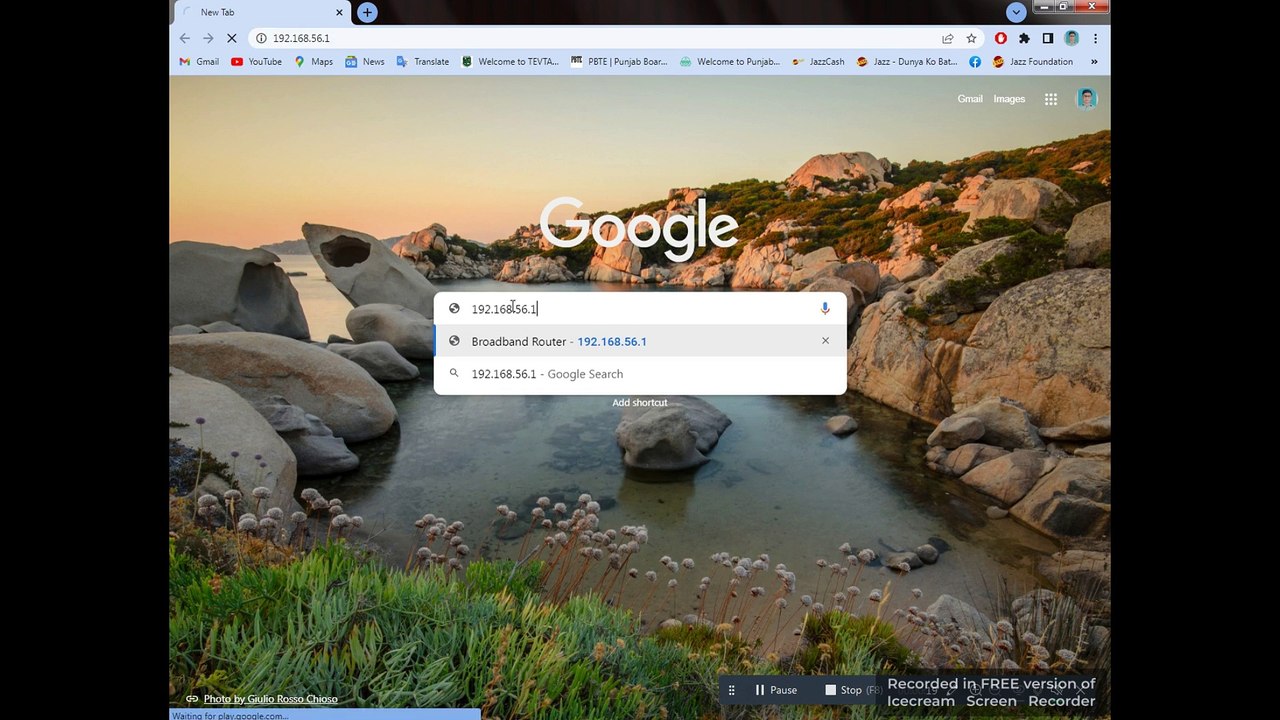Open the Welcome to Punjab bookmark
1280x720 pixels.
730,61
